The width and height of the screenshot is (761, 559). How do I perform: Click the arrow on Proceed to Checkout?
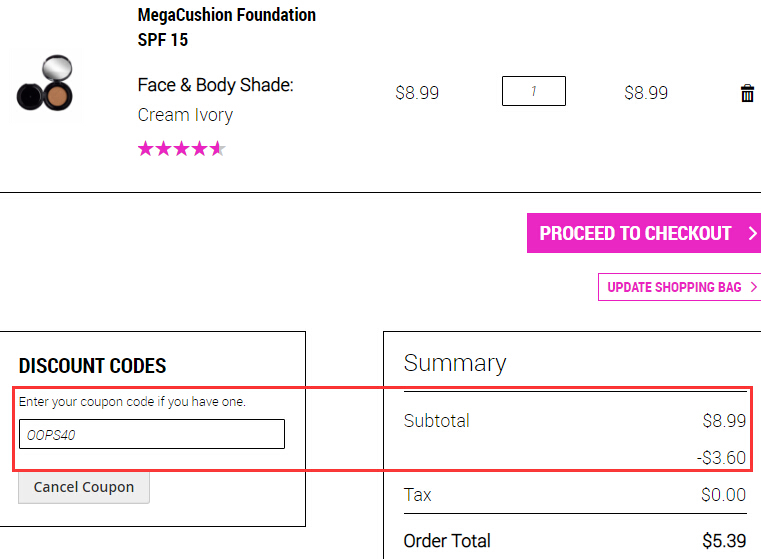(752, 233)
